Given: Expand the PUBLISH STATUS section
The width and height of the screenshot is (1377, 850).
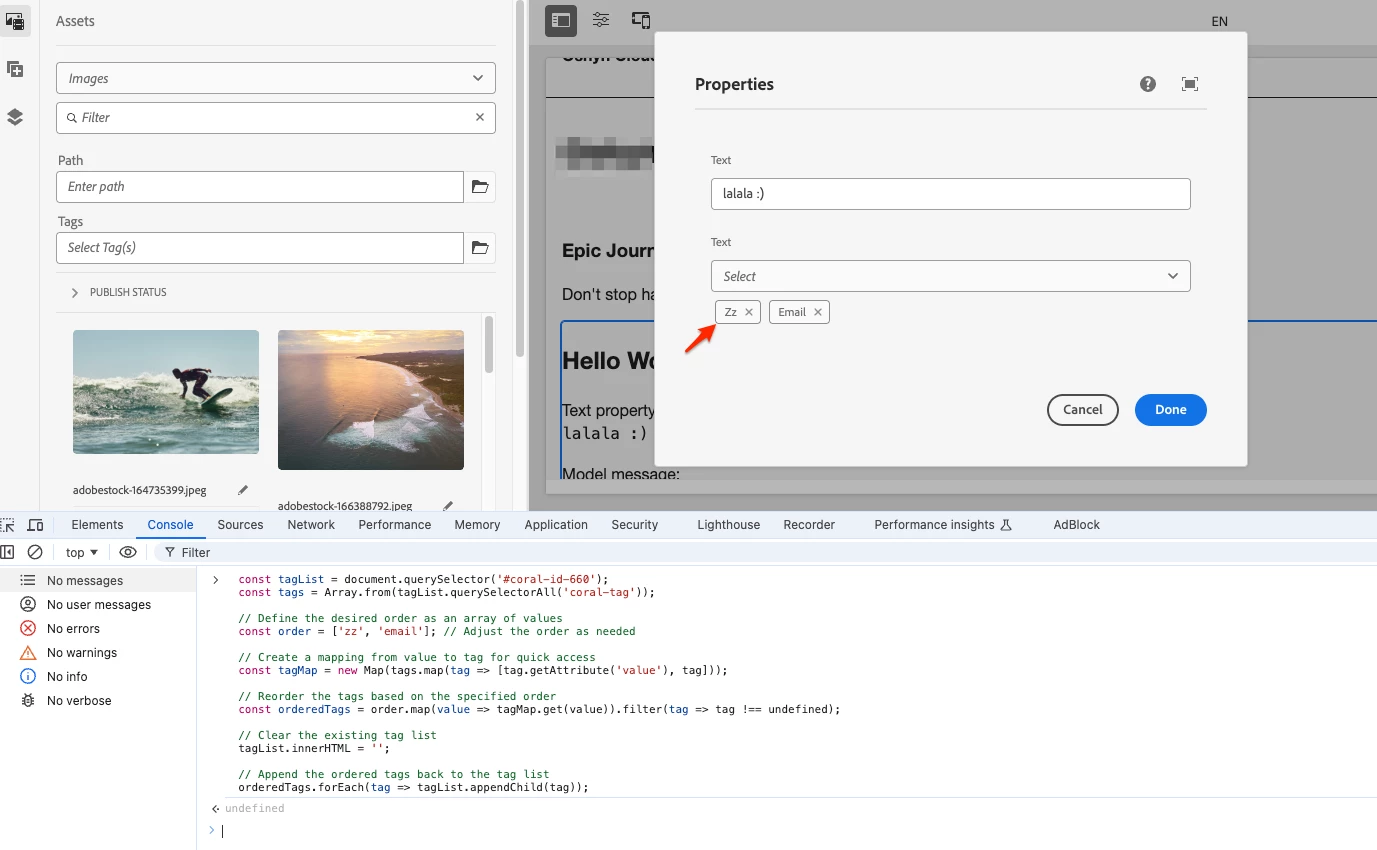Looking at the screenshot, I should [x=118, y=292].
